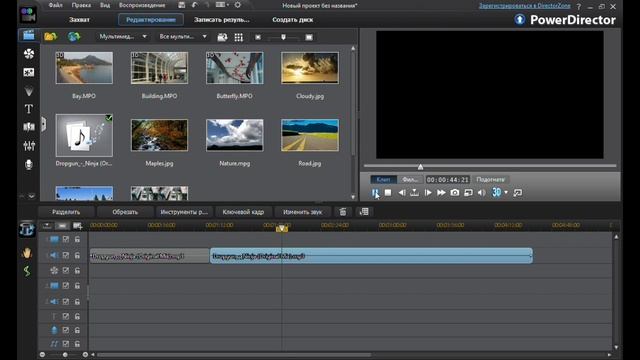Toggle the title track enable checkbox
640x360 pixels.
click(66, 316)
